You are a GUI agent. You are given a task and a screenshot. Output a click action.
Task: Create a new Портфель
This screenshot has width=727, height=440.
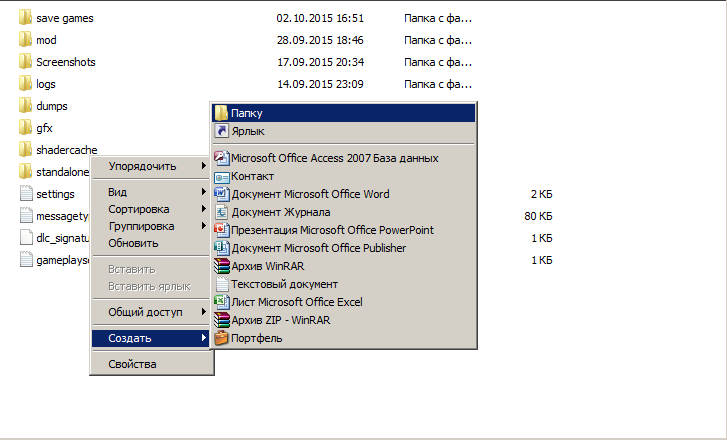coord(344,338)
